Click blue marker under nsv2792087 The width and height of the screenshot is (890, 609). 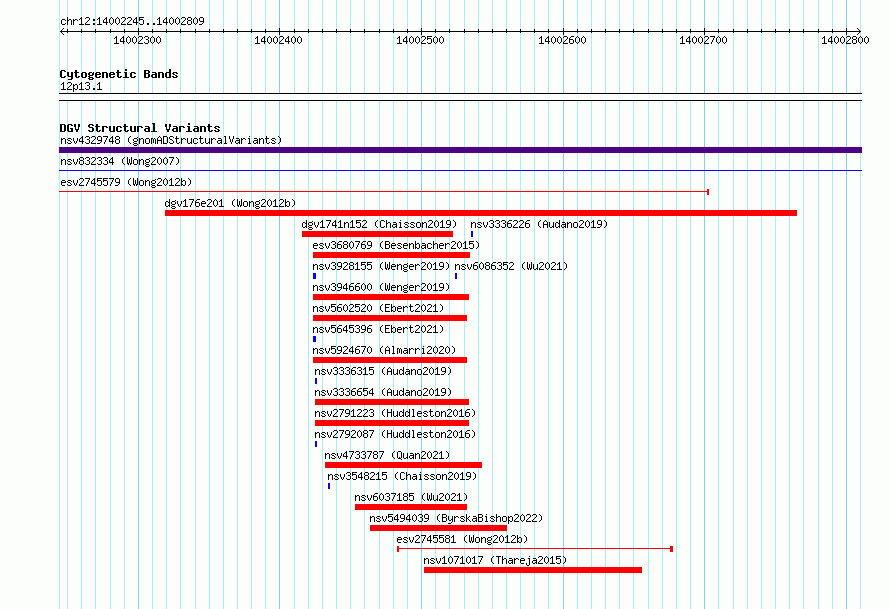(x=316, y=444)
